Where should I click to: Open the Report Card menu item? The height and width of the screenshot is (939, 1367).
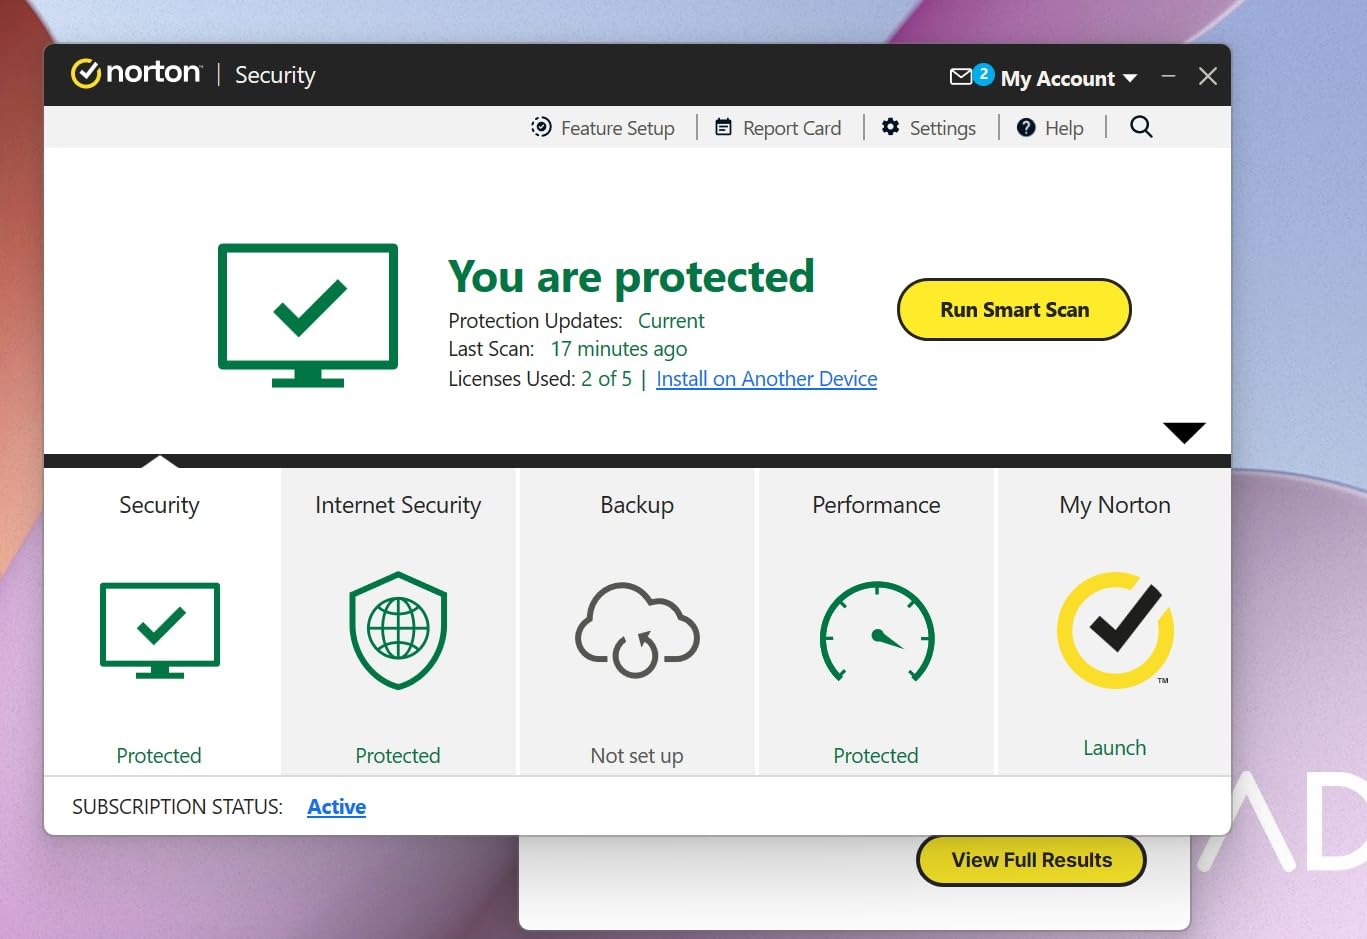click(778, 127)
